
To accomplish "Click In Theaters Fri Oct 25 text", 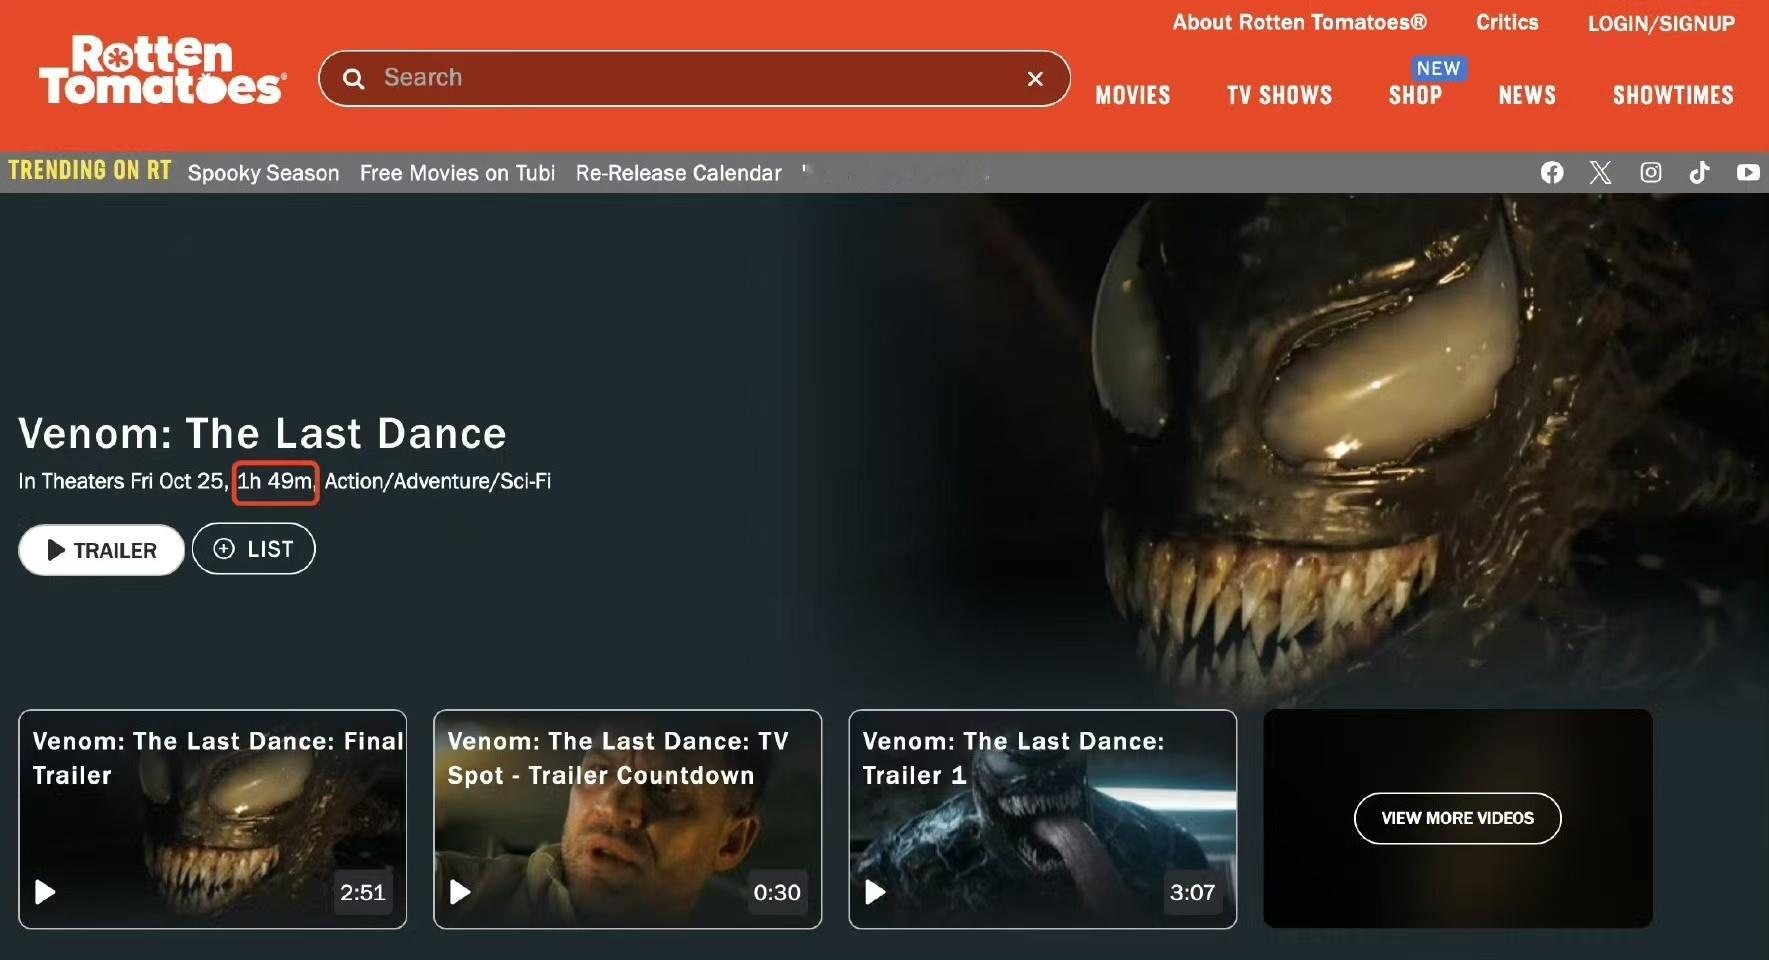I will (x=121, y=481).
